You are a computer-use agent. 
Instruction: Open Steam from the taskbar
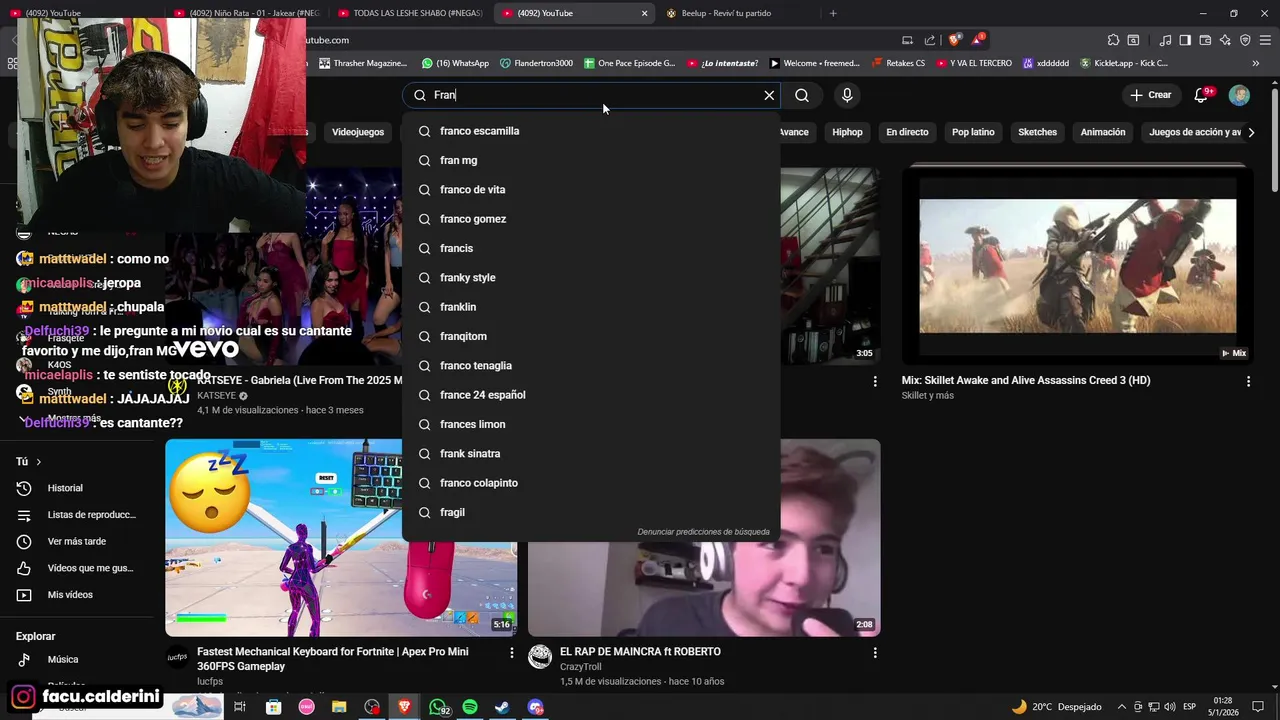pos(503,707)
